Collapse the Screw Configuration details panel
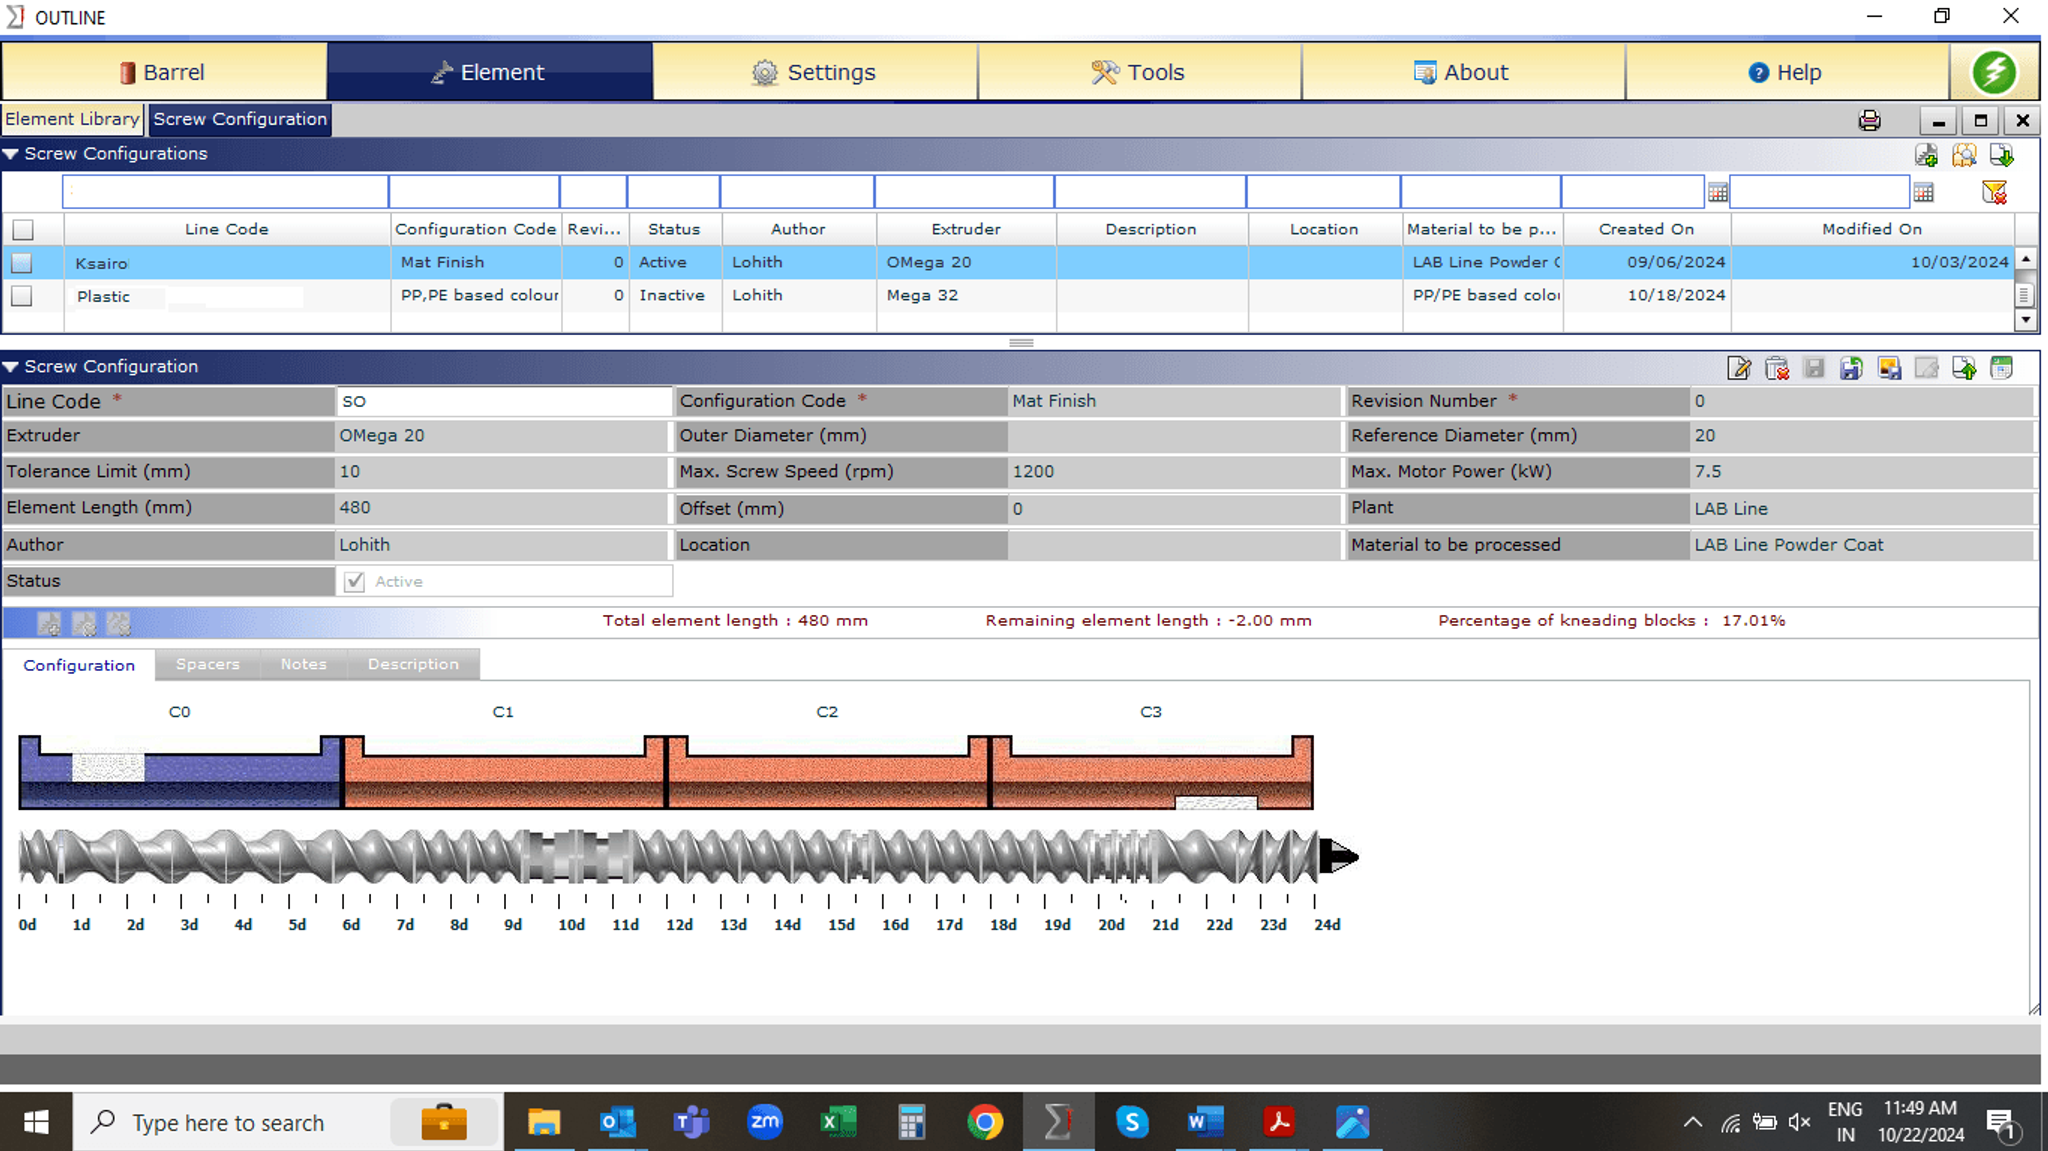The image size is (2048, 1151). 11,367
